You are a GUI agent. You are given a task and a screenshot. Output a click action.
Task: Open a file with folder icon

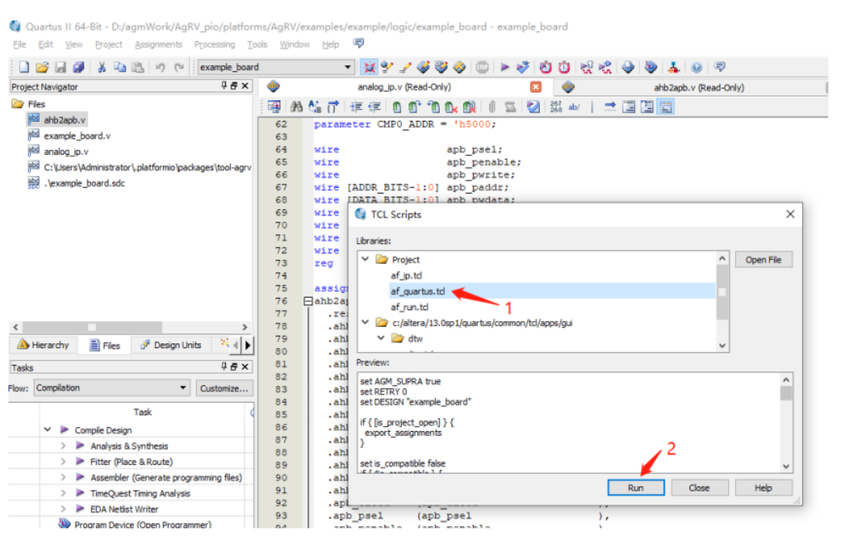(42, 67)
